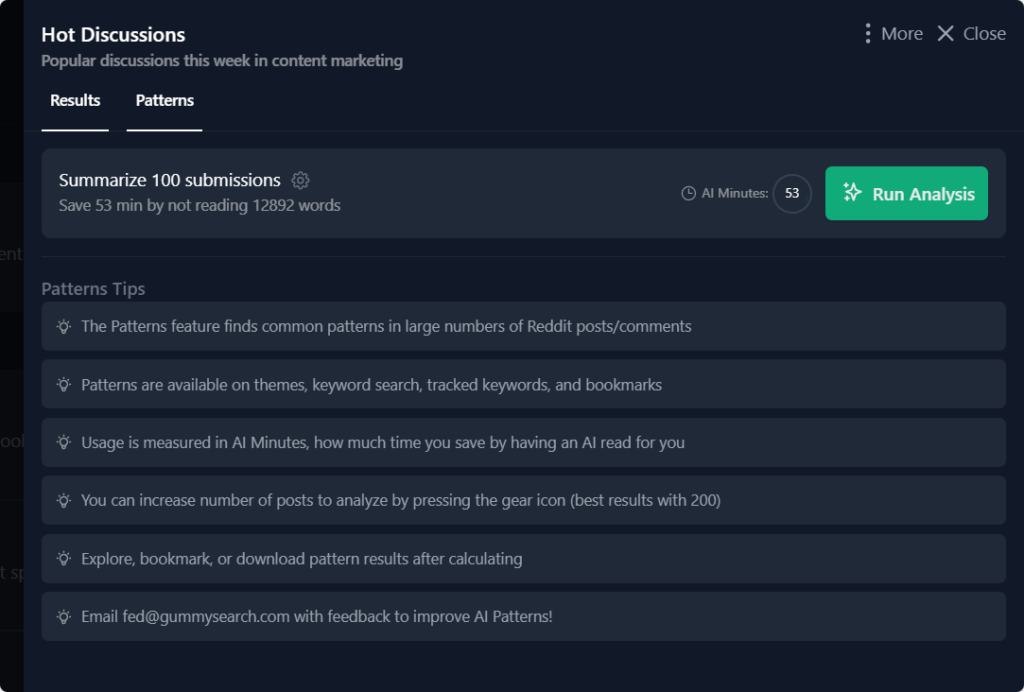Click the lightbulb on the bookmark results tip
1024x692 pixels.
(x=63, y=558)
